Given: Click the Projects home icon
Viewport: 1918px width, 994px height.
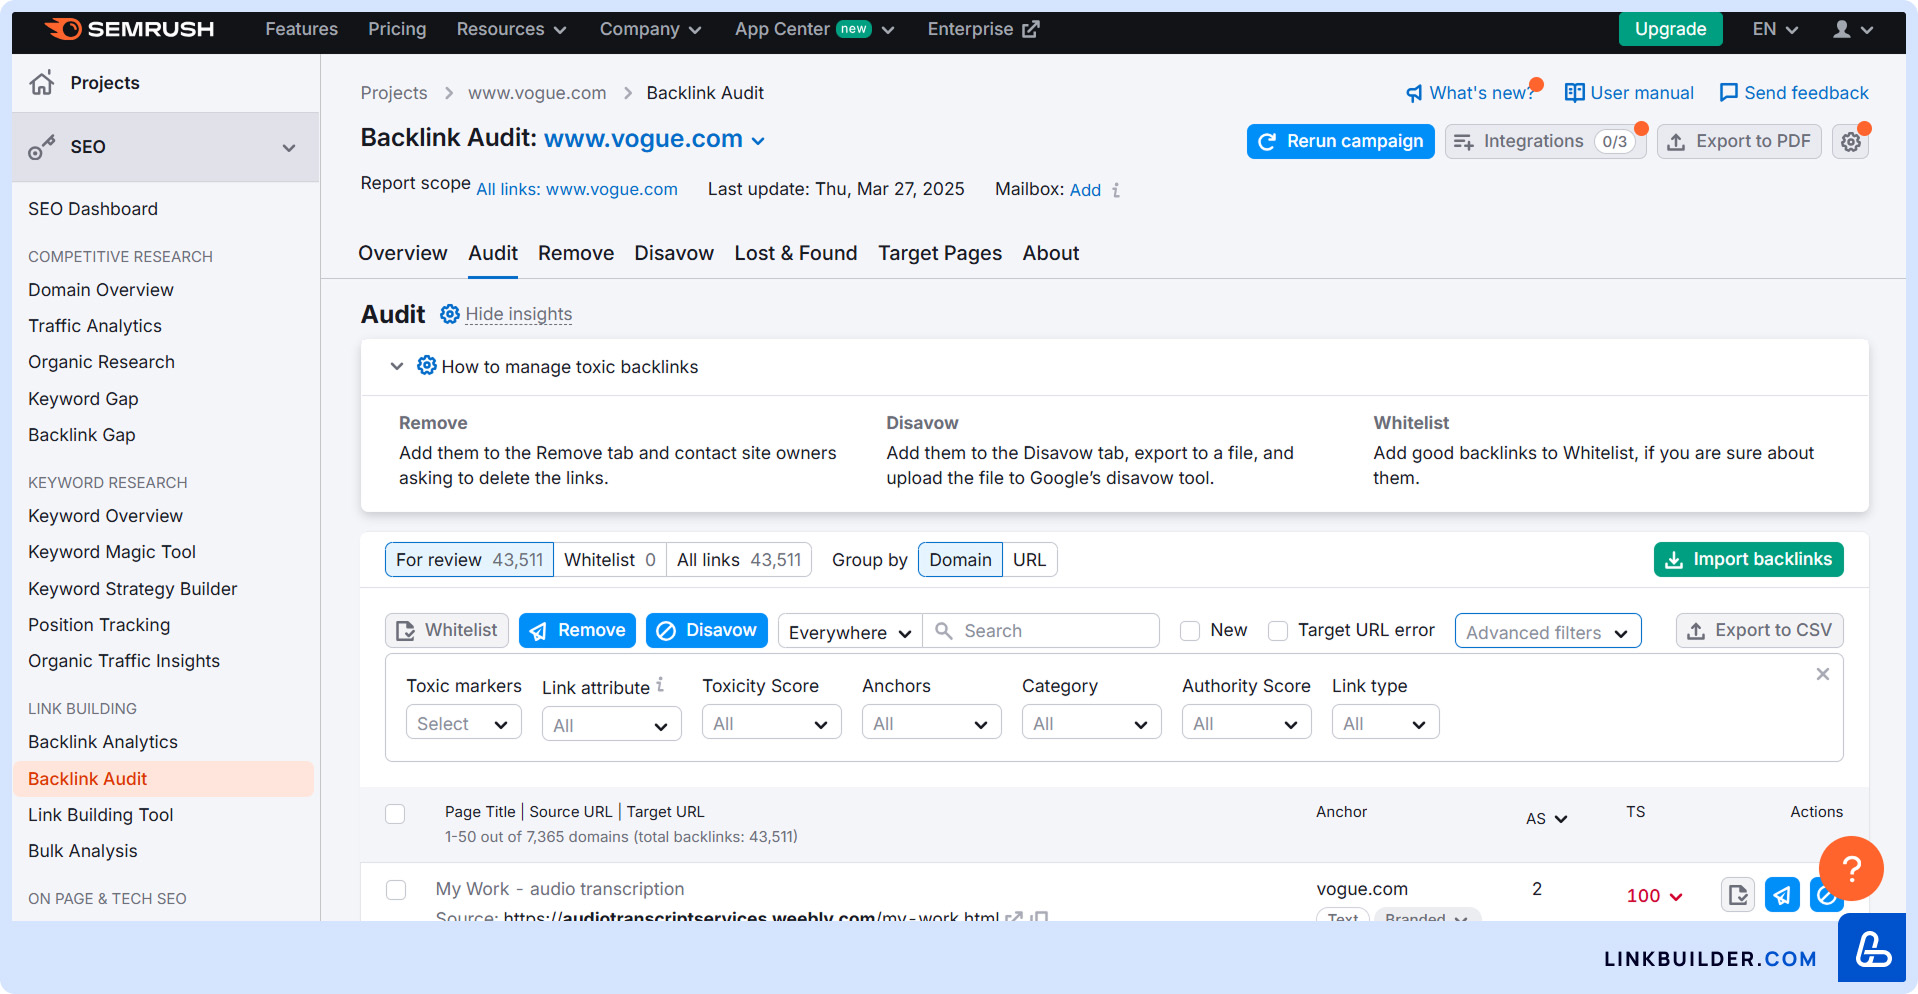Looking at the screenshot, I should point(42,83).
